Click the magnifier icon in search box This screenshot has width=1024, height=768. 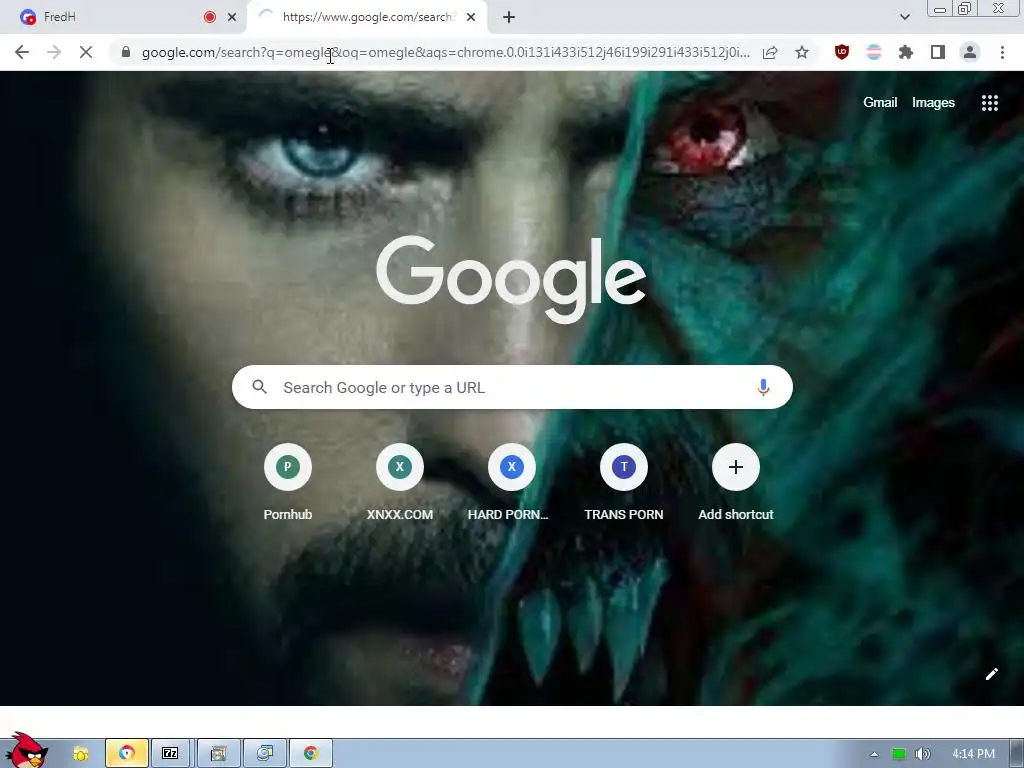pos(259,387)
